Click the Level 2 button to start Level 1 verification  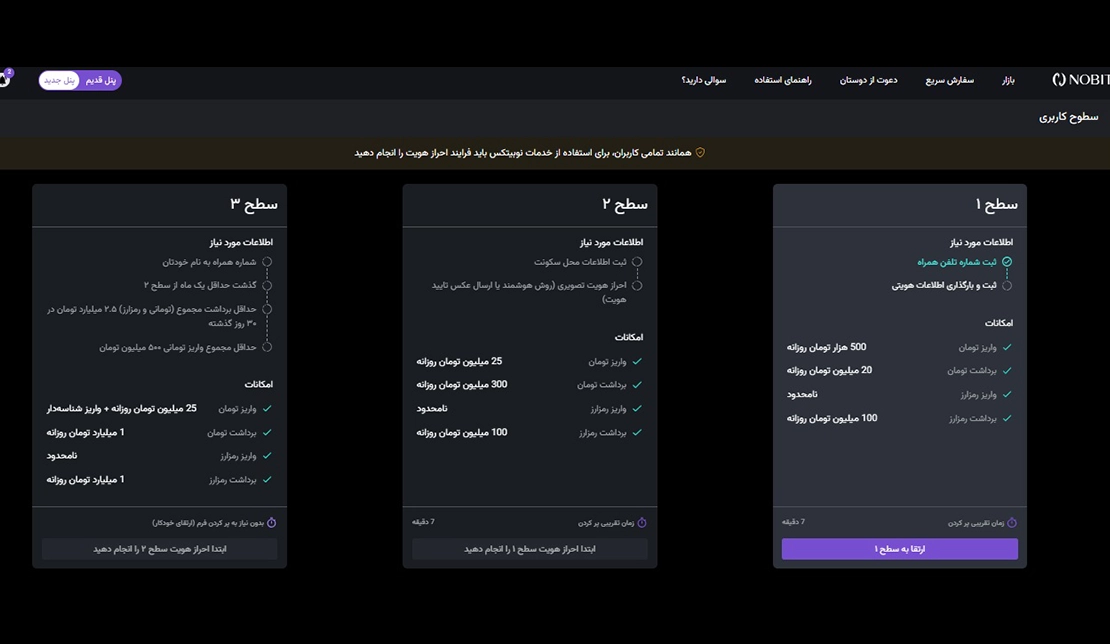(x=528, y=548)
